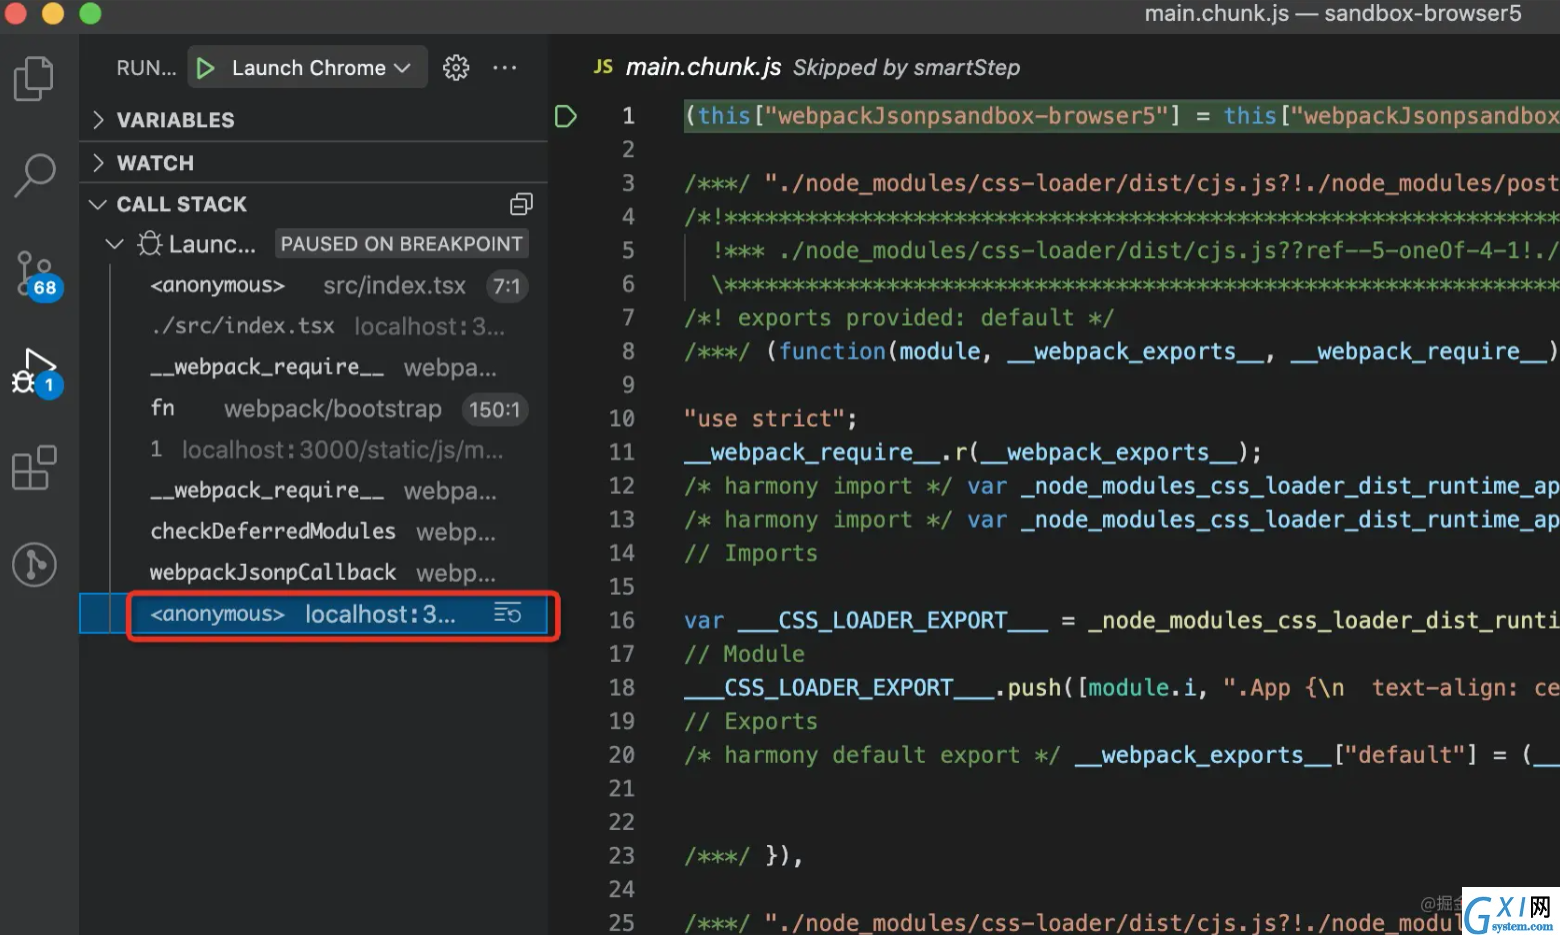Select second __webpack_require__ frame above checkDeferredModules

[x=313, y=491]
